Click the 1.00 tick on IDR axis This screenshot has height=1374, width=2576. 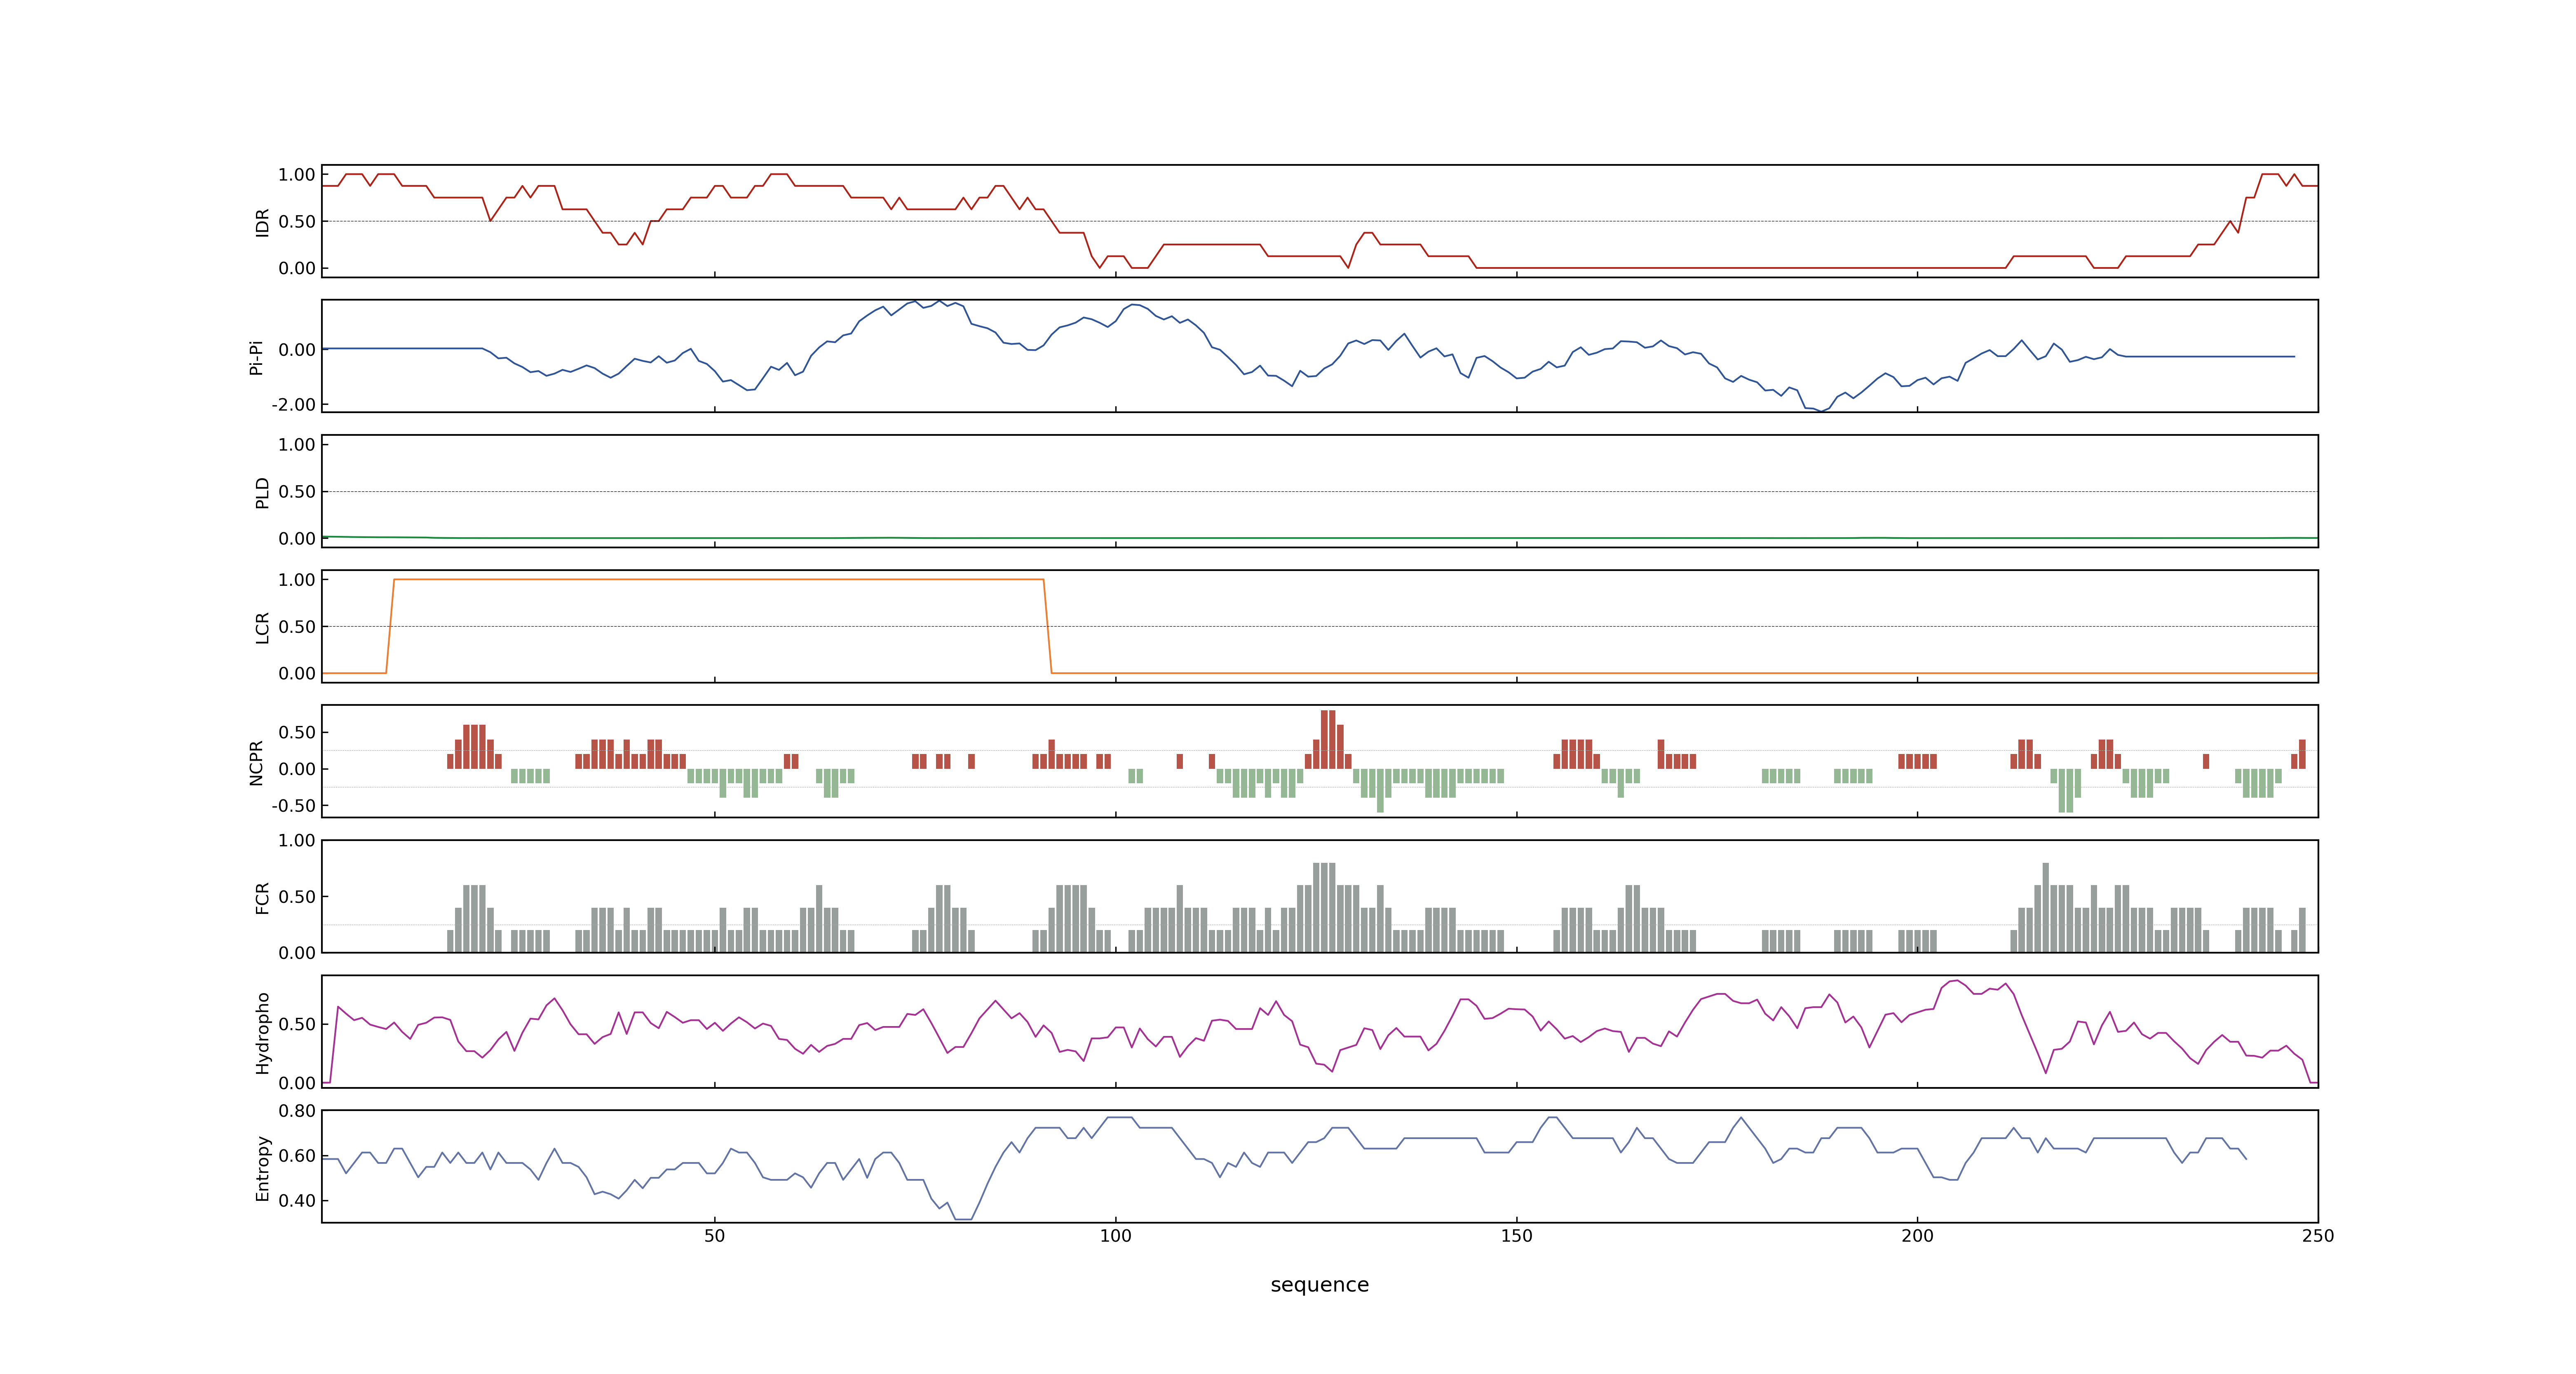tap(297, 175)
